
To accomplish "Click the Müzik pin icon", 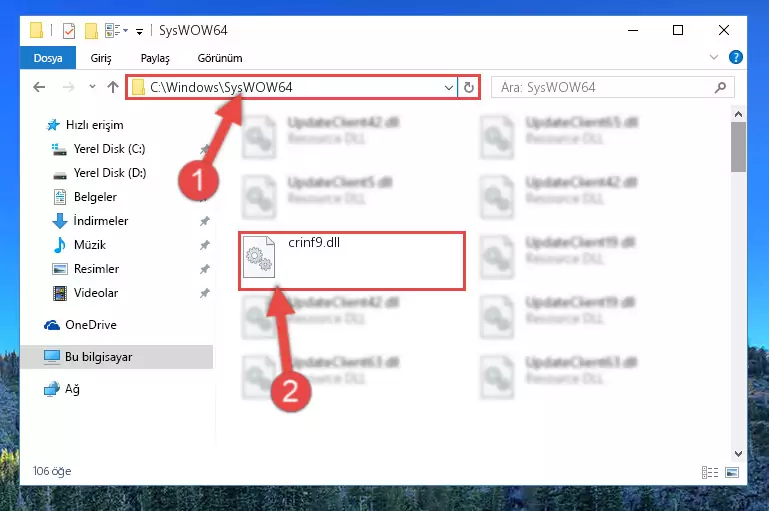I will click(205, 245).
